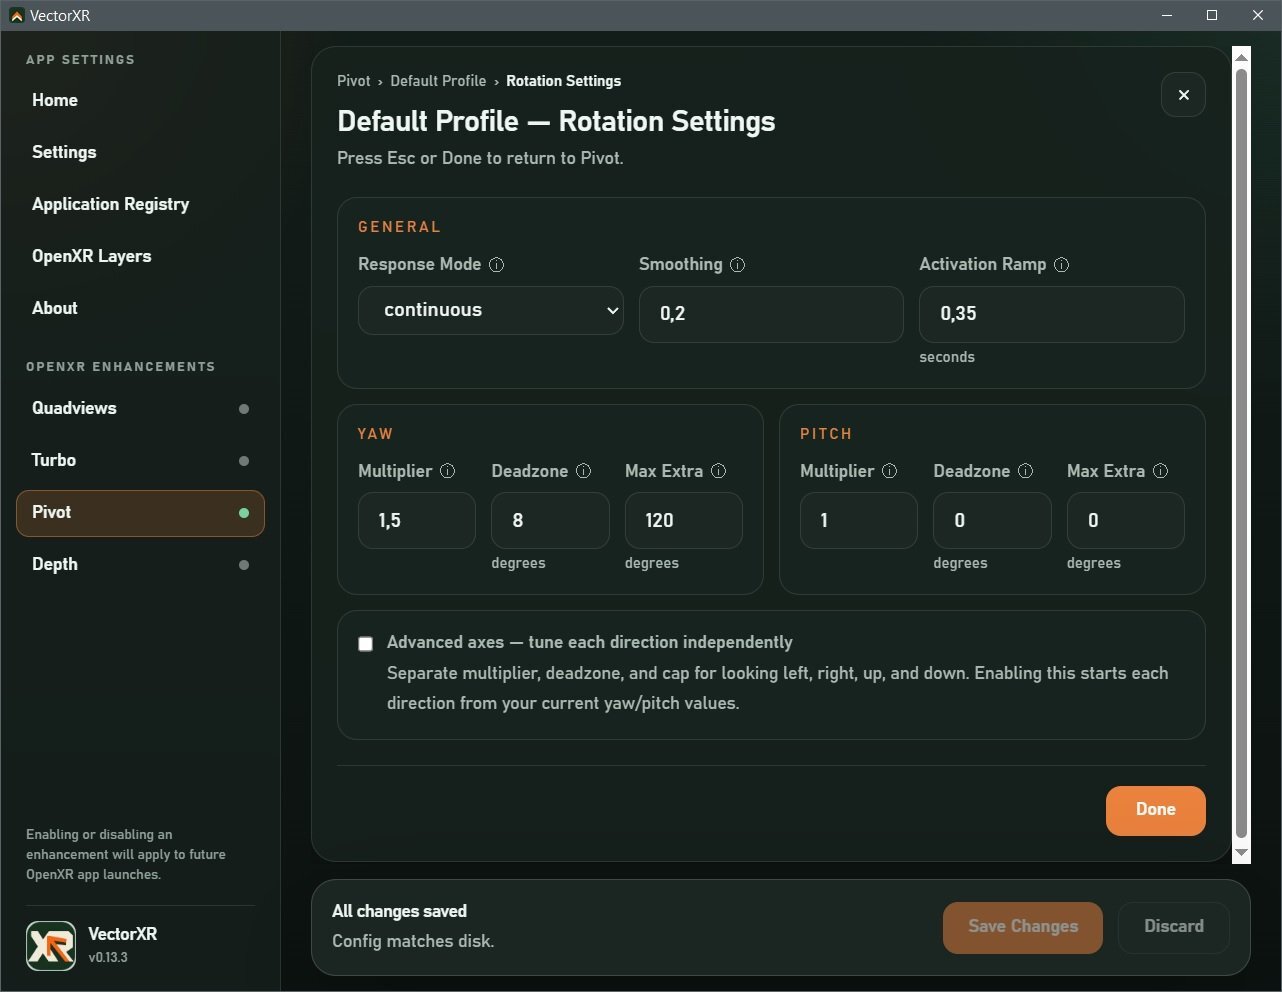Click the Yaw Multiplier field showing 1,5

point(417,520)
